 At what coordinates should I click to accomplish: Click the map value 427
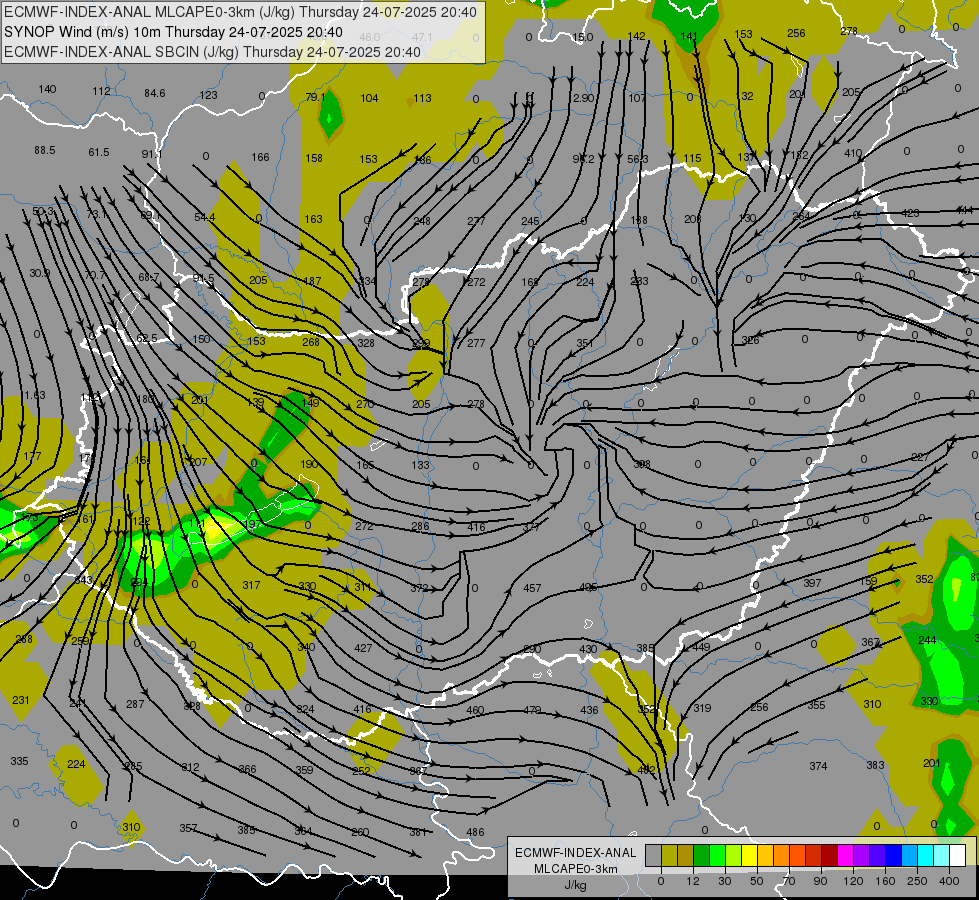pos(363,648)
